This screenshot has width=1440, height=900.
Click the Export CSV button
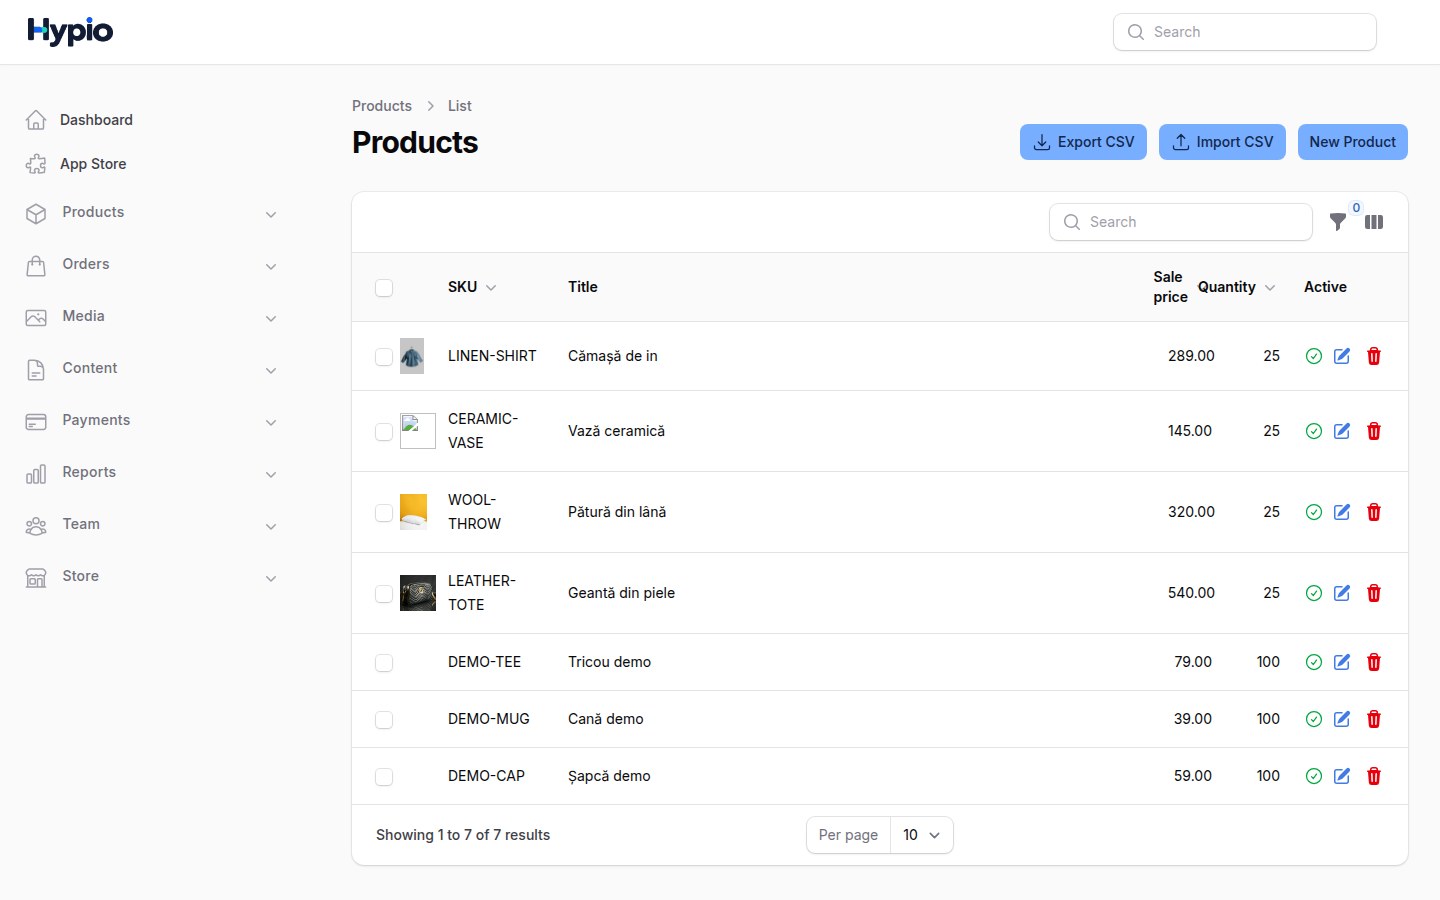click(x=1083, y=142)
